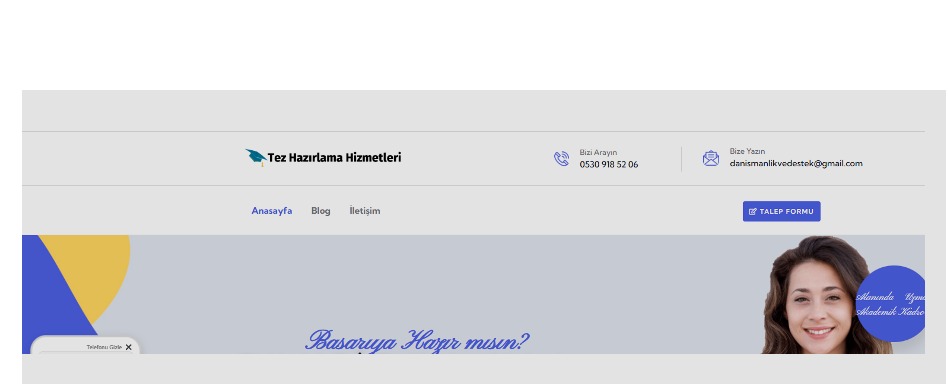This screenshot has height=384, width=948.
Task: Click the 'Bize Yazın' label
Action: tap(747, 151)
